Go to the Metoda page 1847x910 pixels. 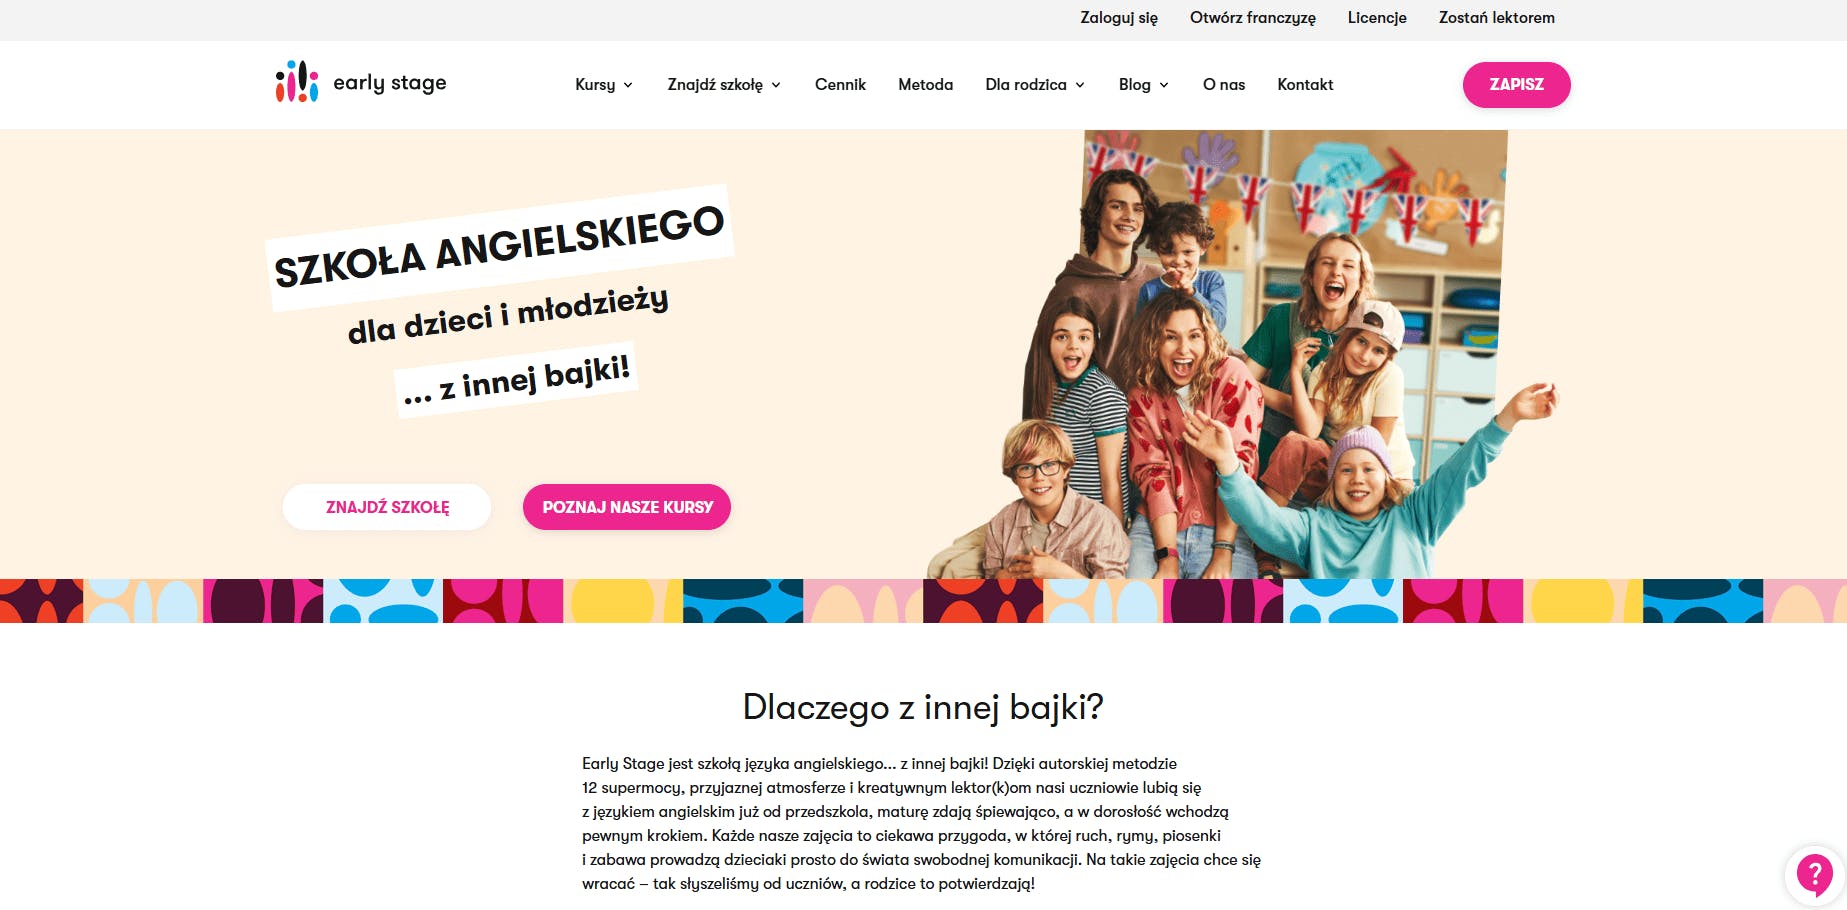tap(925, 85)
